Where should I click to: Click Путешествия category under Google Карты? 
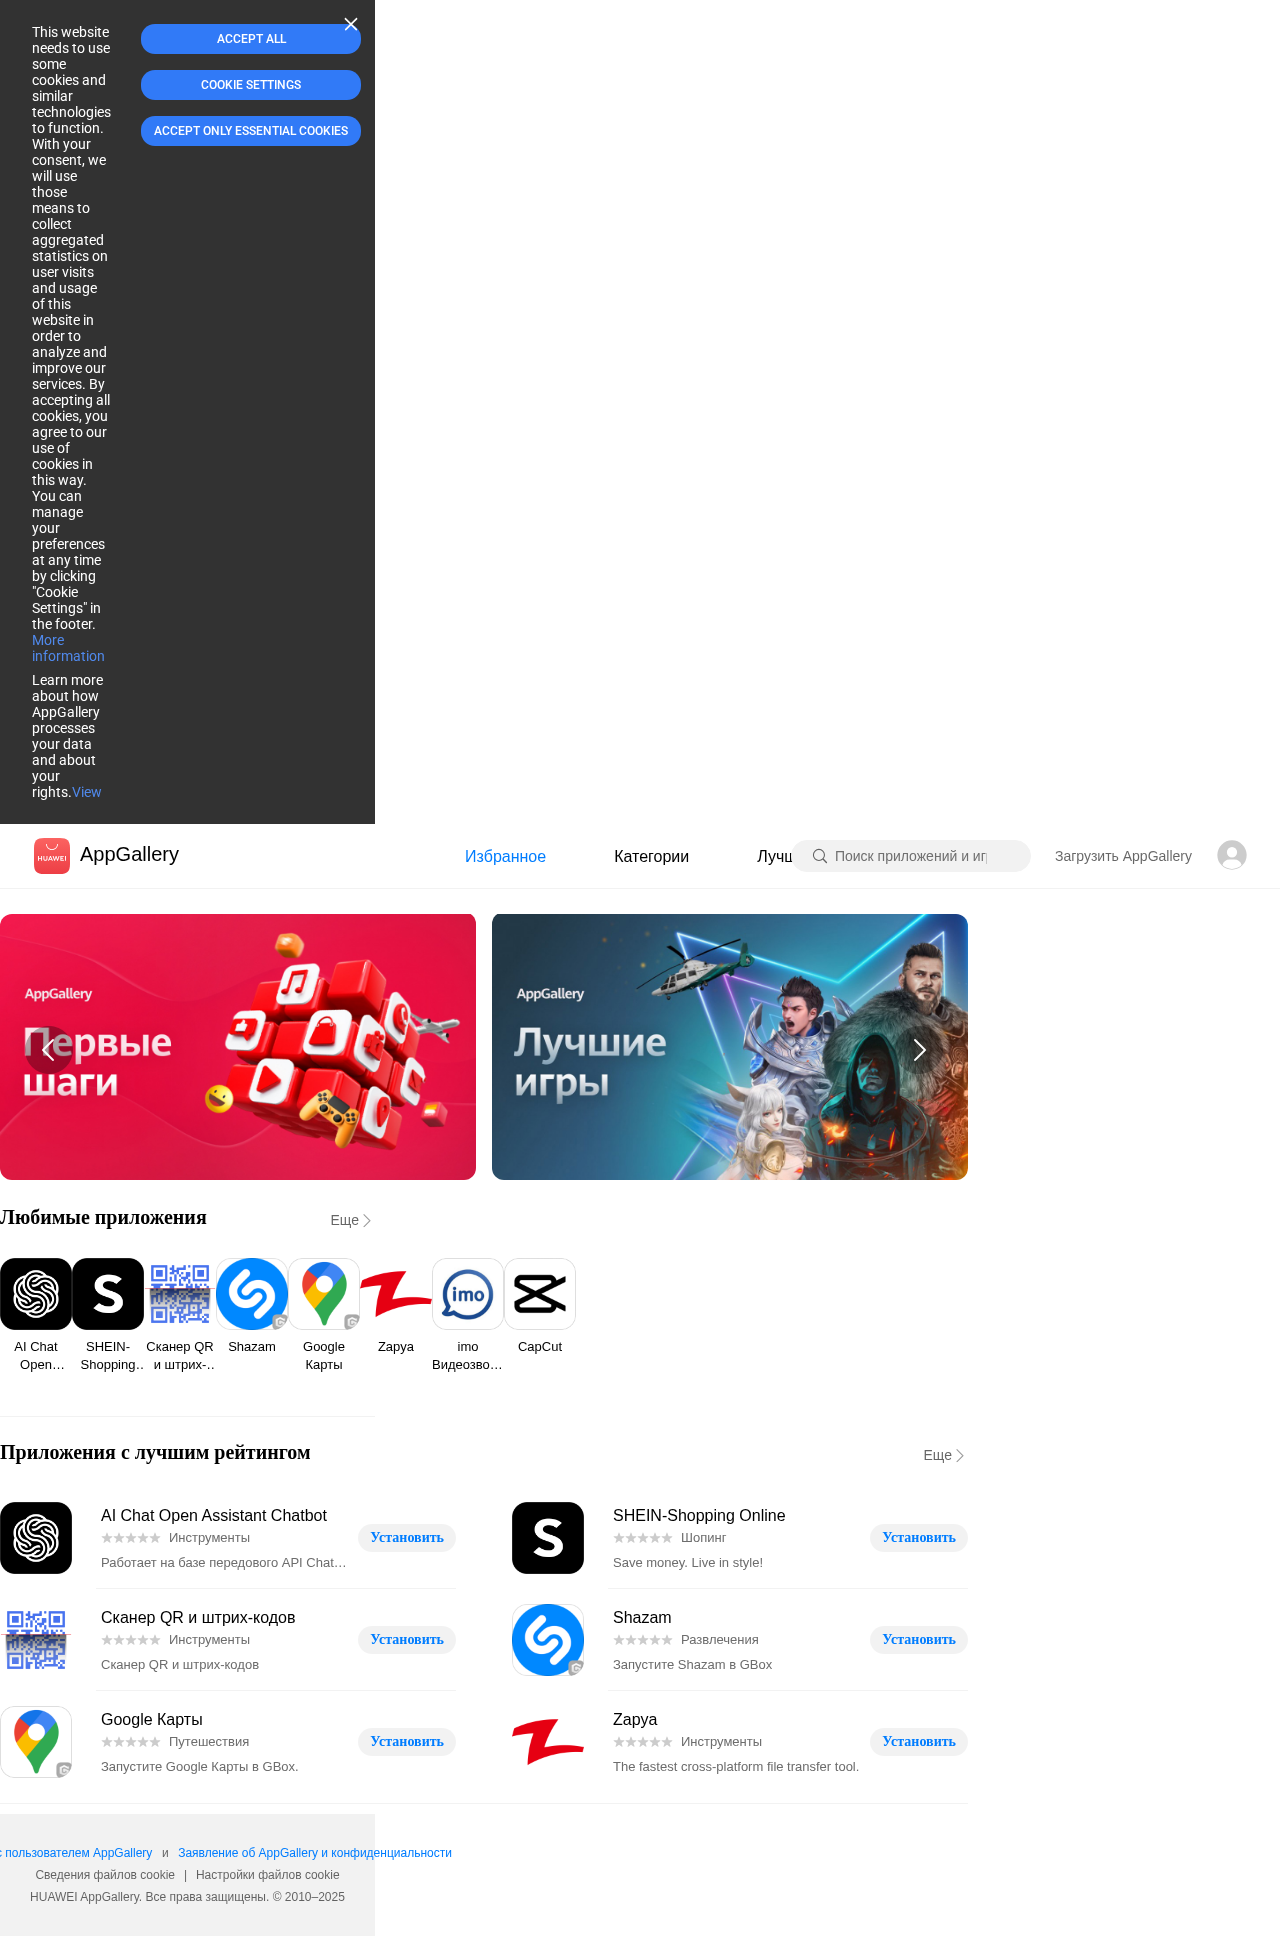(209, 1742)
